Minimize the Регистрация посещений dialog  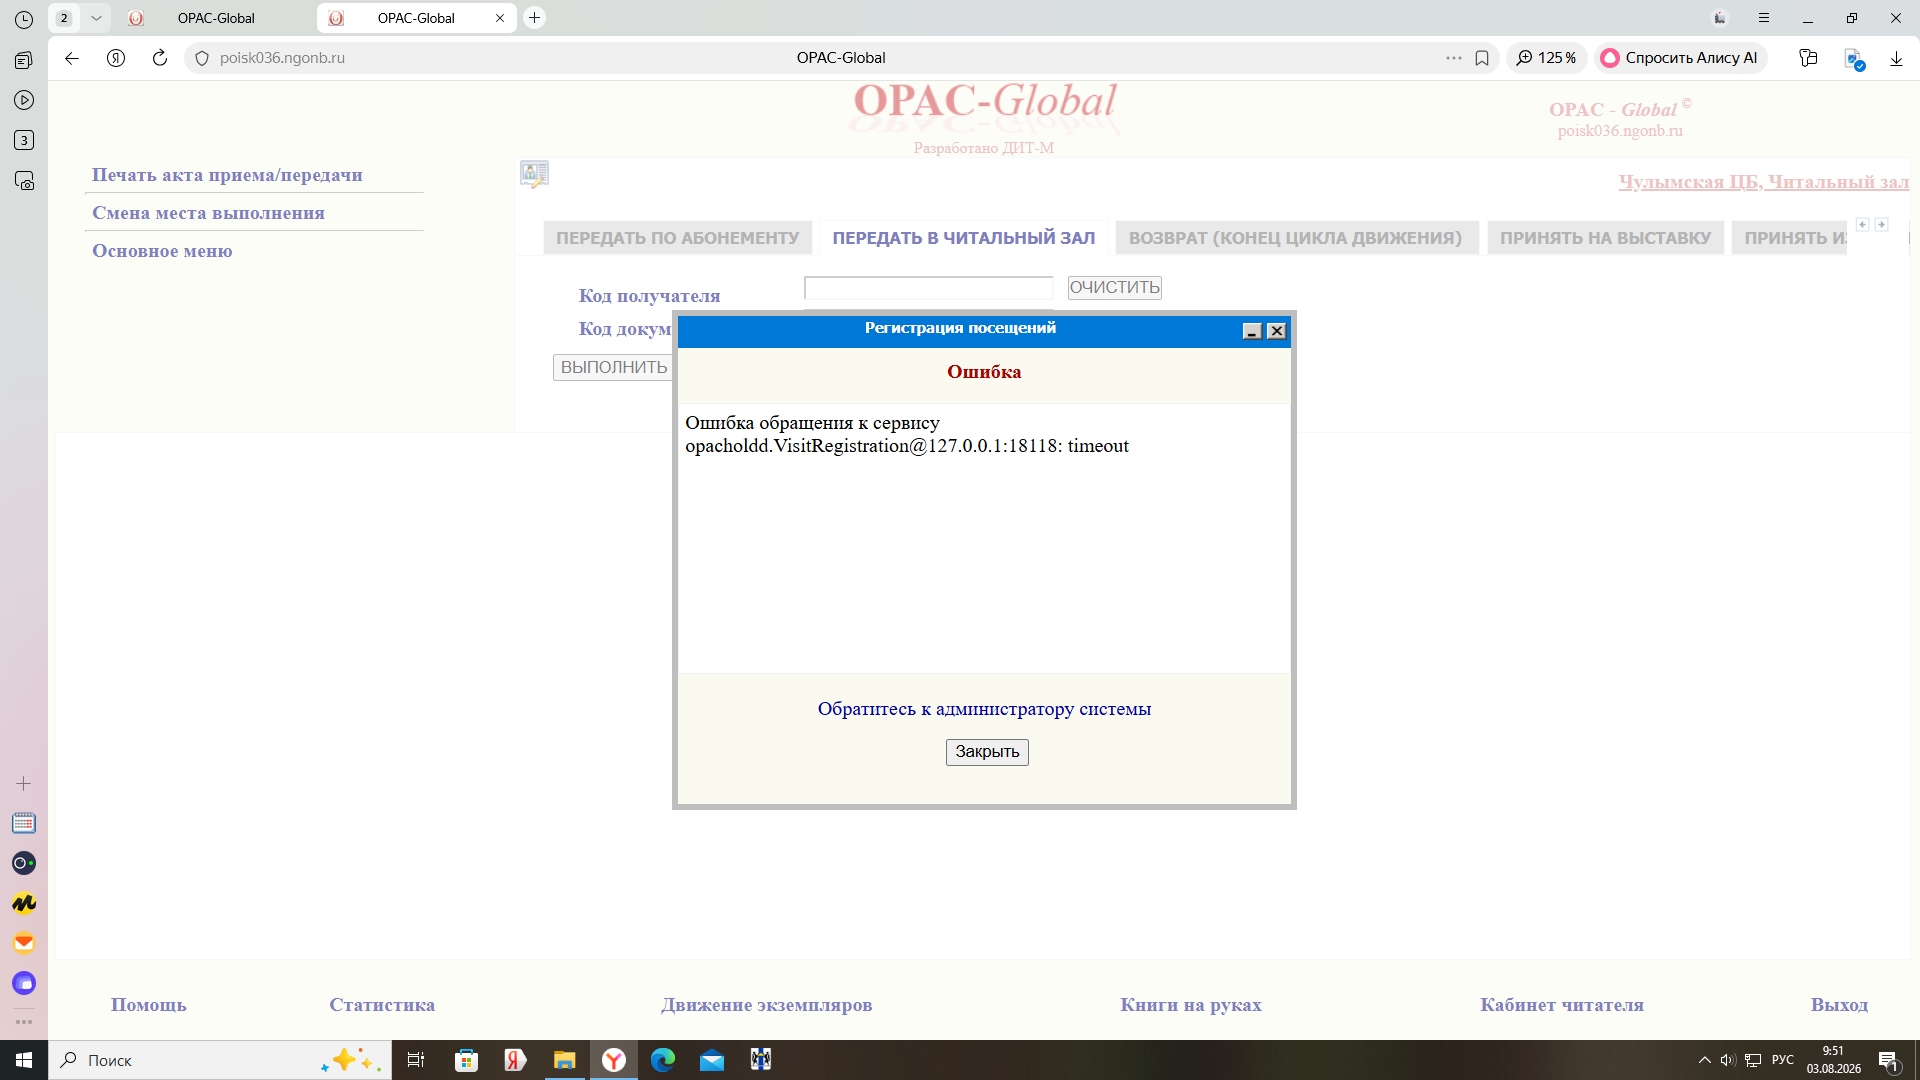pyautogui.click(x=1252, y=331)
